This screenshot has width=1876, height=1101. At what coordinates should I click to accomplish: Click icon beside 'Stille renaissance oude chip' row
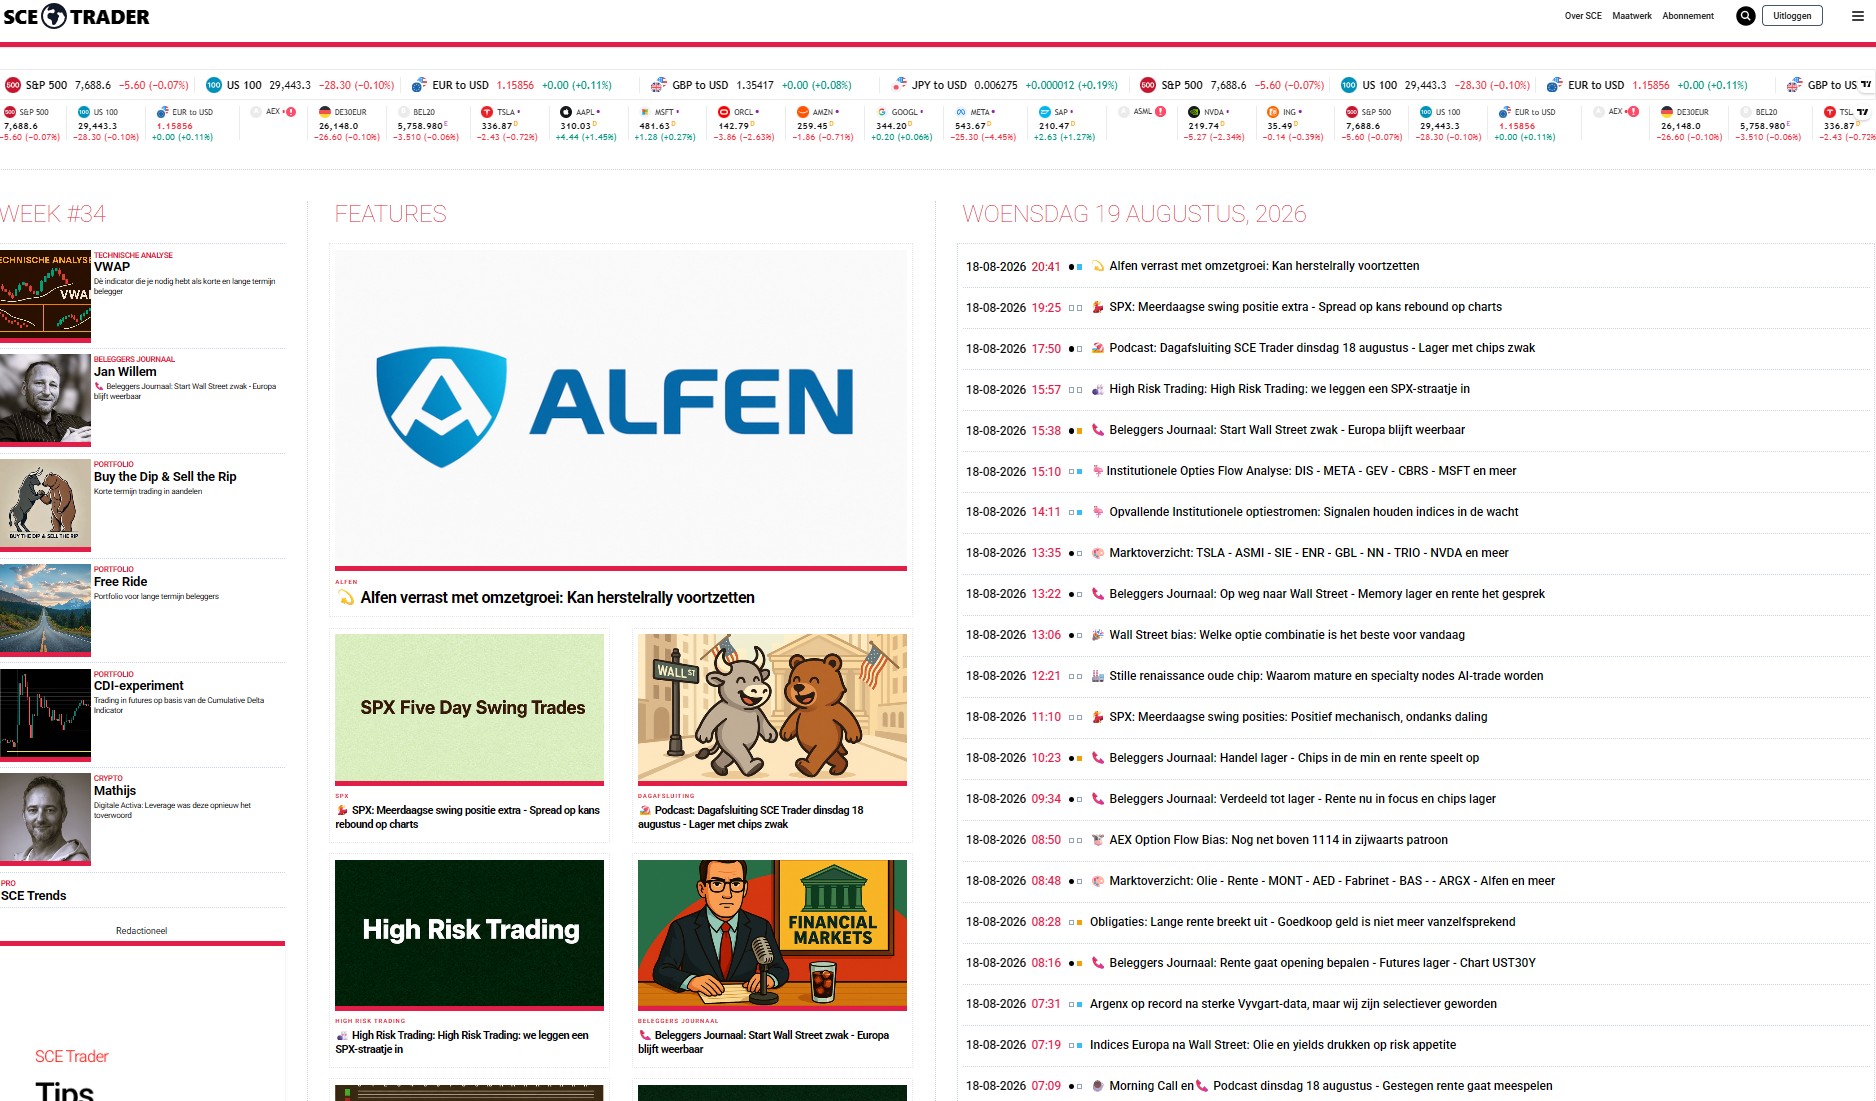1098,676
